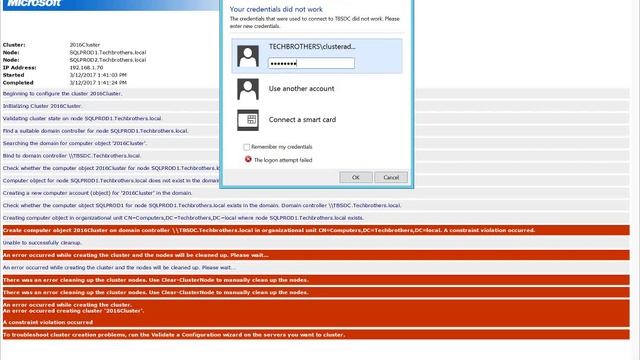The height and width of the screenshot is (360, 640).
Task: Click 'A constraint violation occurred' red text
Action: 48,322
